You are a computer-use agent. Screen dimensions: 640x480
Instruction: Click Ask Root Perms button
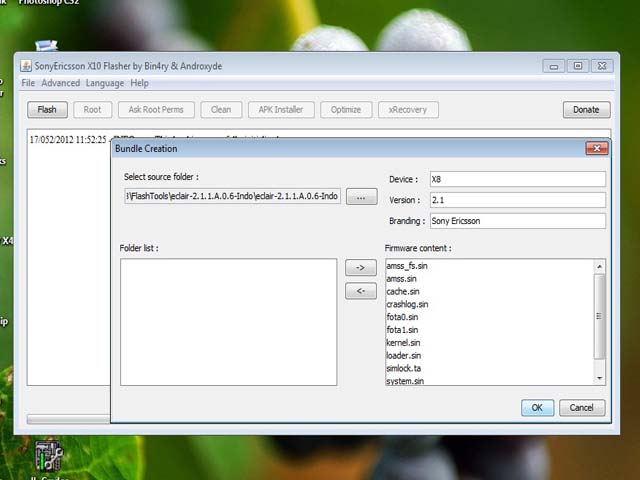coord(156,110)
